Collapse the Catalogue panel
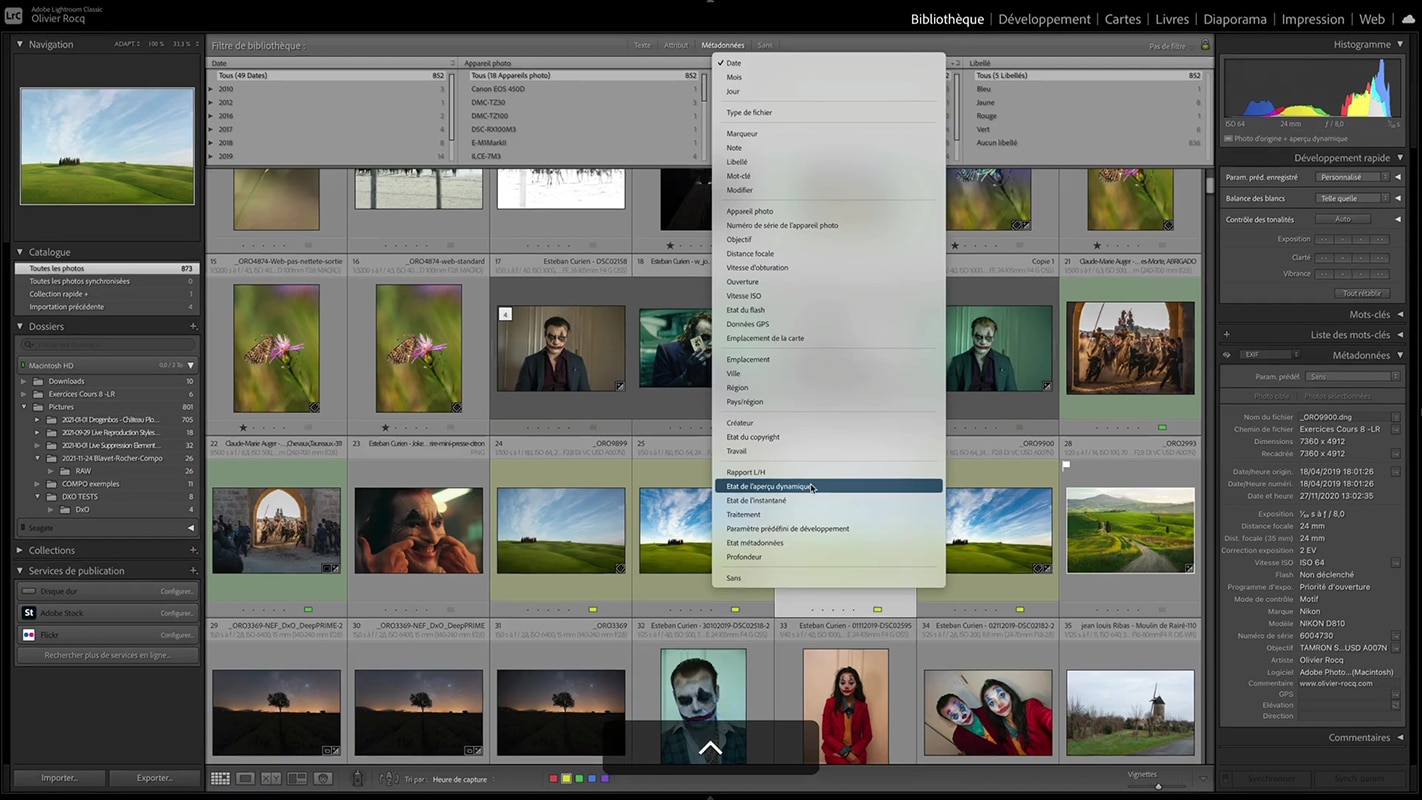 click(x=20, y=252)
